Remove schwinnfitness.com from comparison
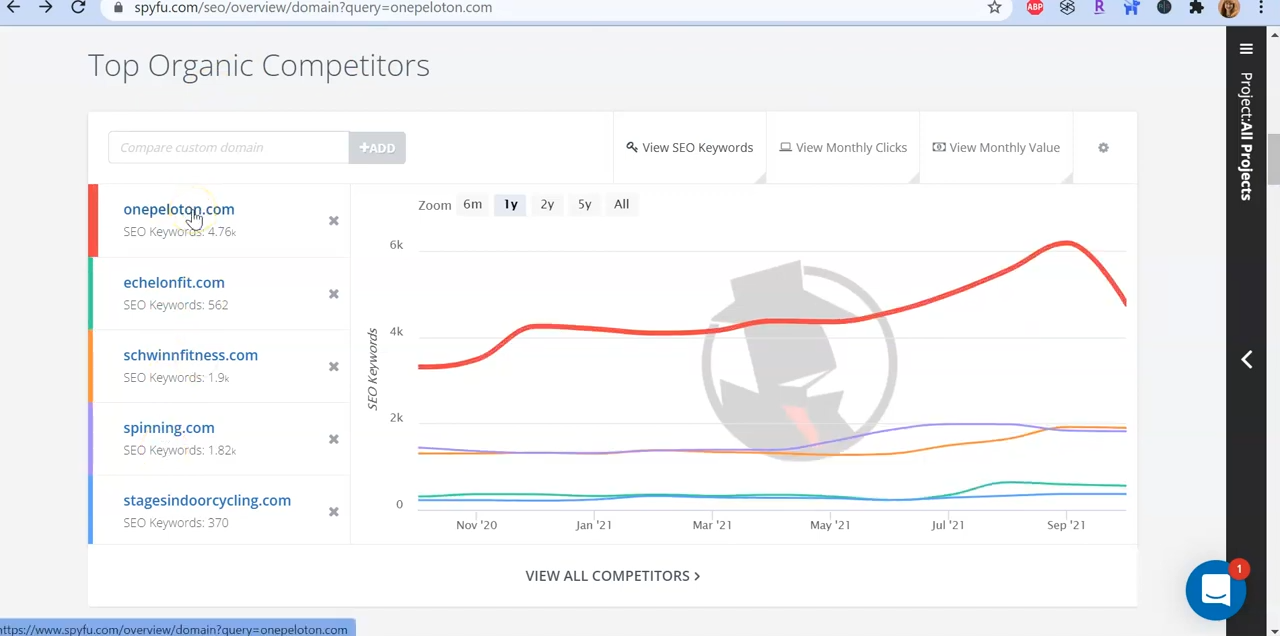 pyautogui.click(x=334, y=367)
